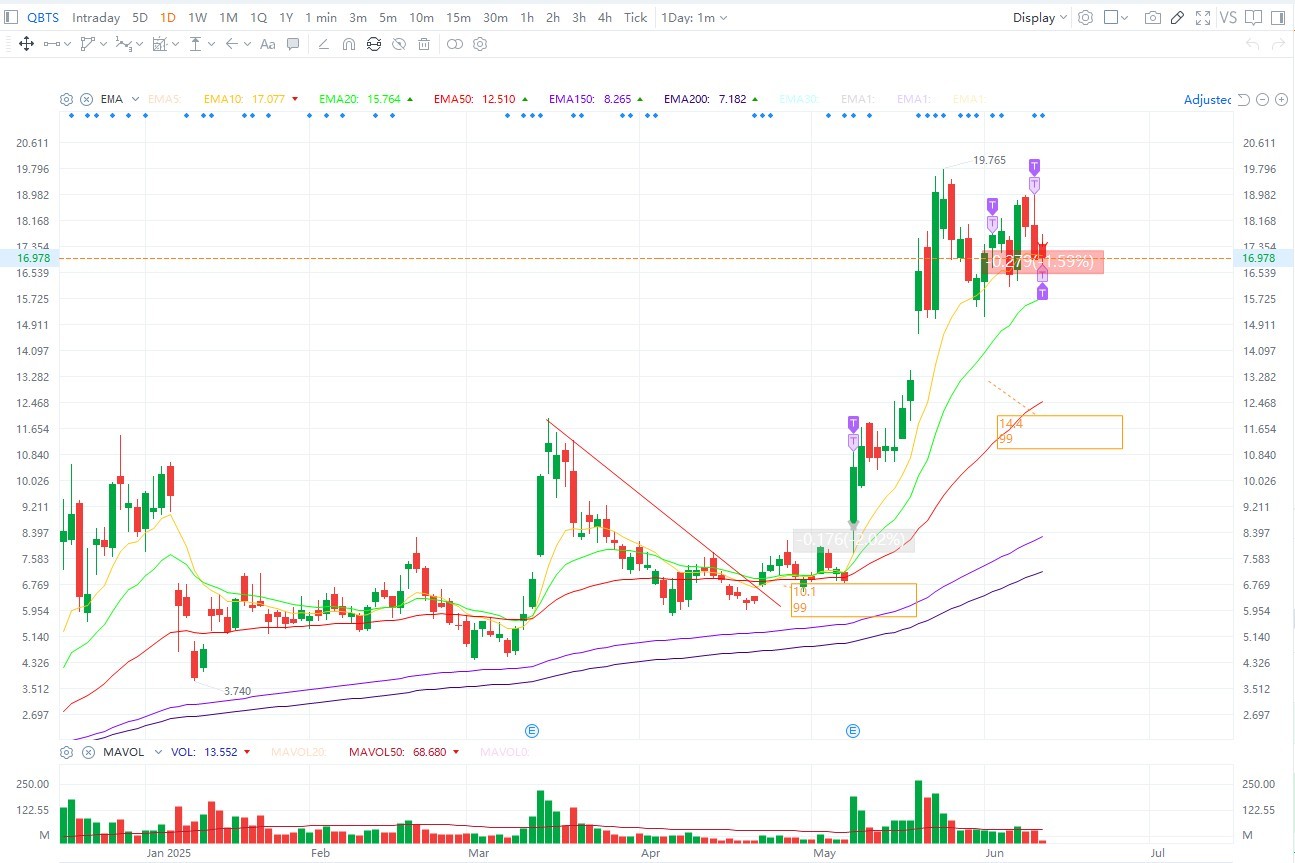Expand the MAVOL indicator dropdown
The width and height of the screenshot is (1295, 863).
click(x=158, y=752)
